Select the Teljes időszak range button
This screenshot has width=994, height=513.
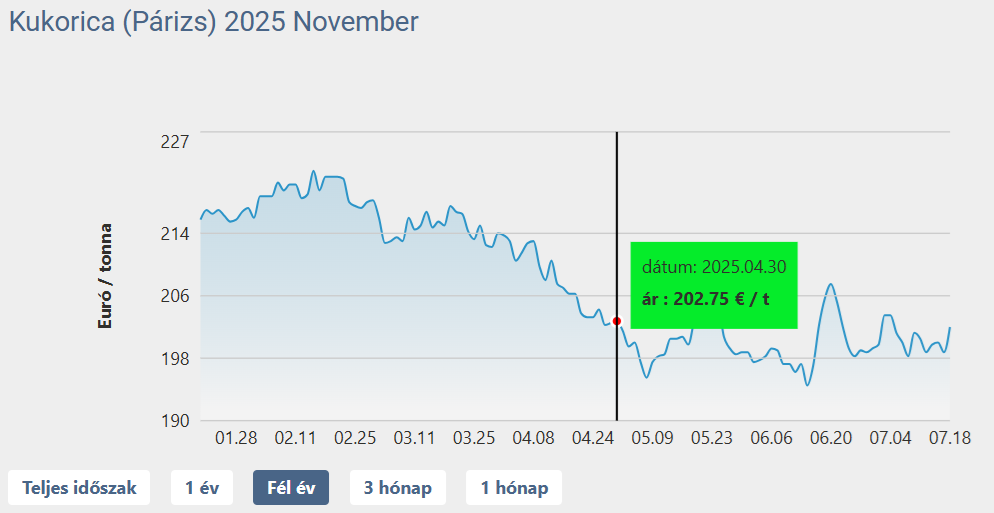point(79,488)
